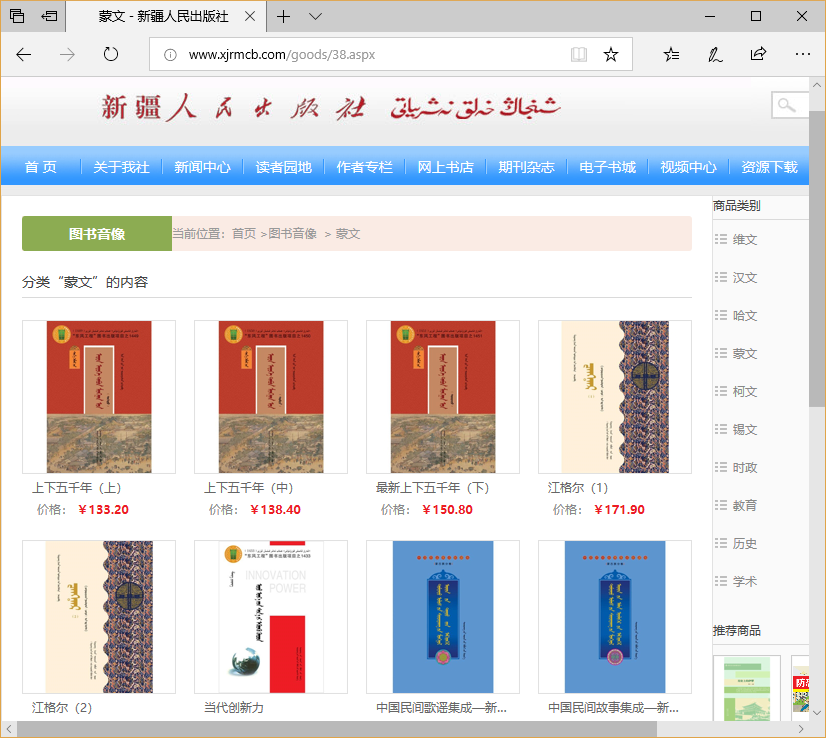Click the price ¥150.80

tap(447, 509)
